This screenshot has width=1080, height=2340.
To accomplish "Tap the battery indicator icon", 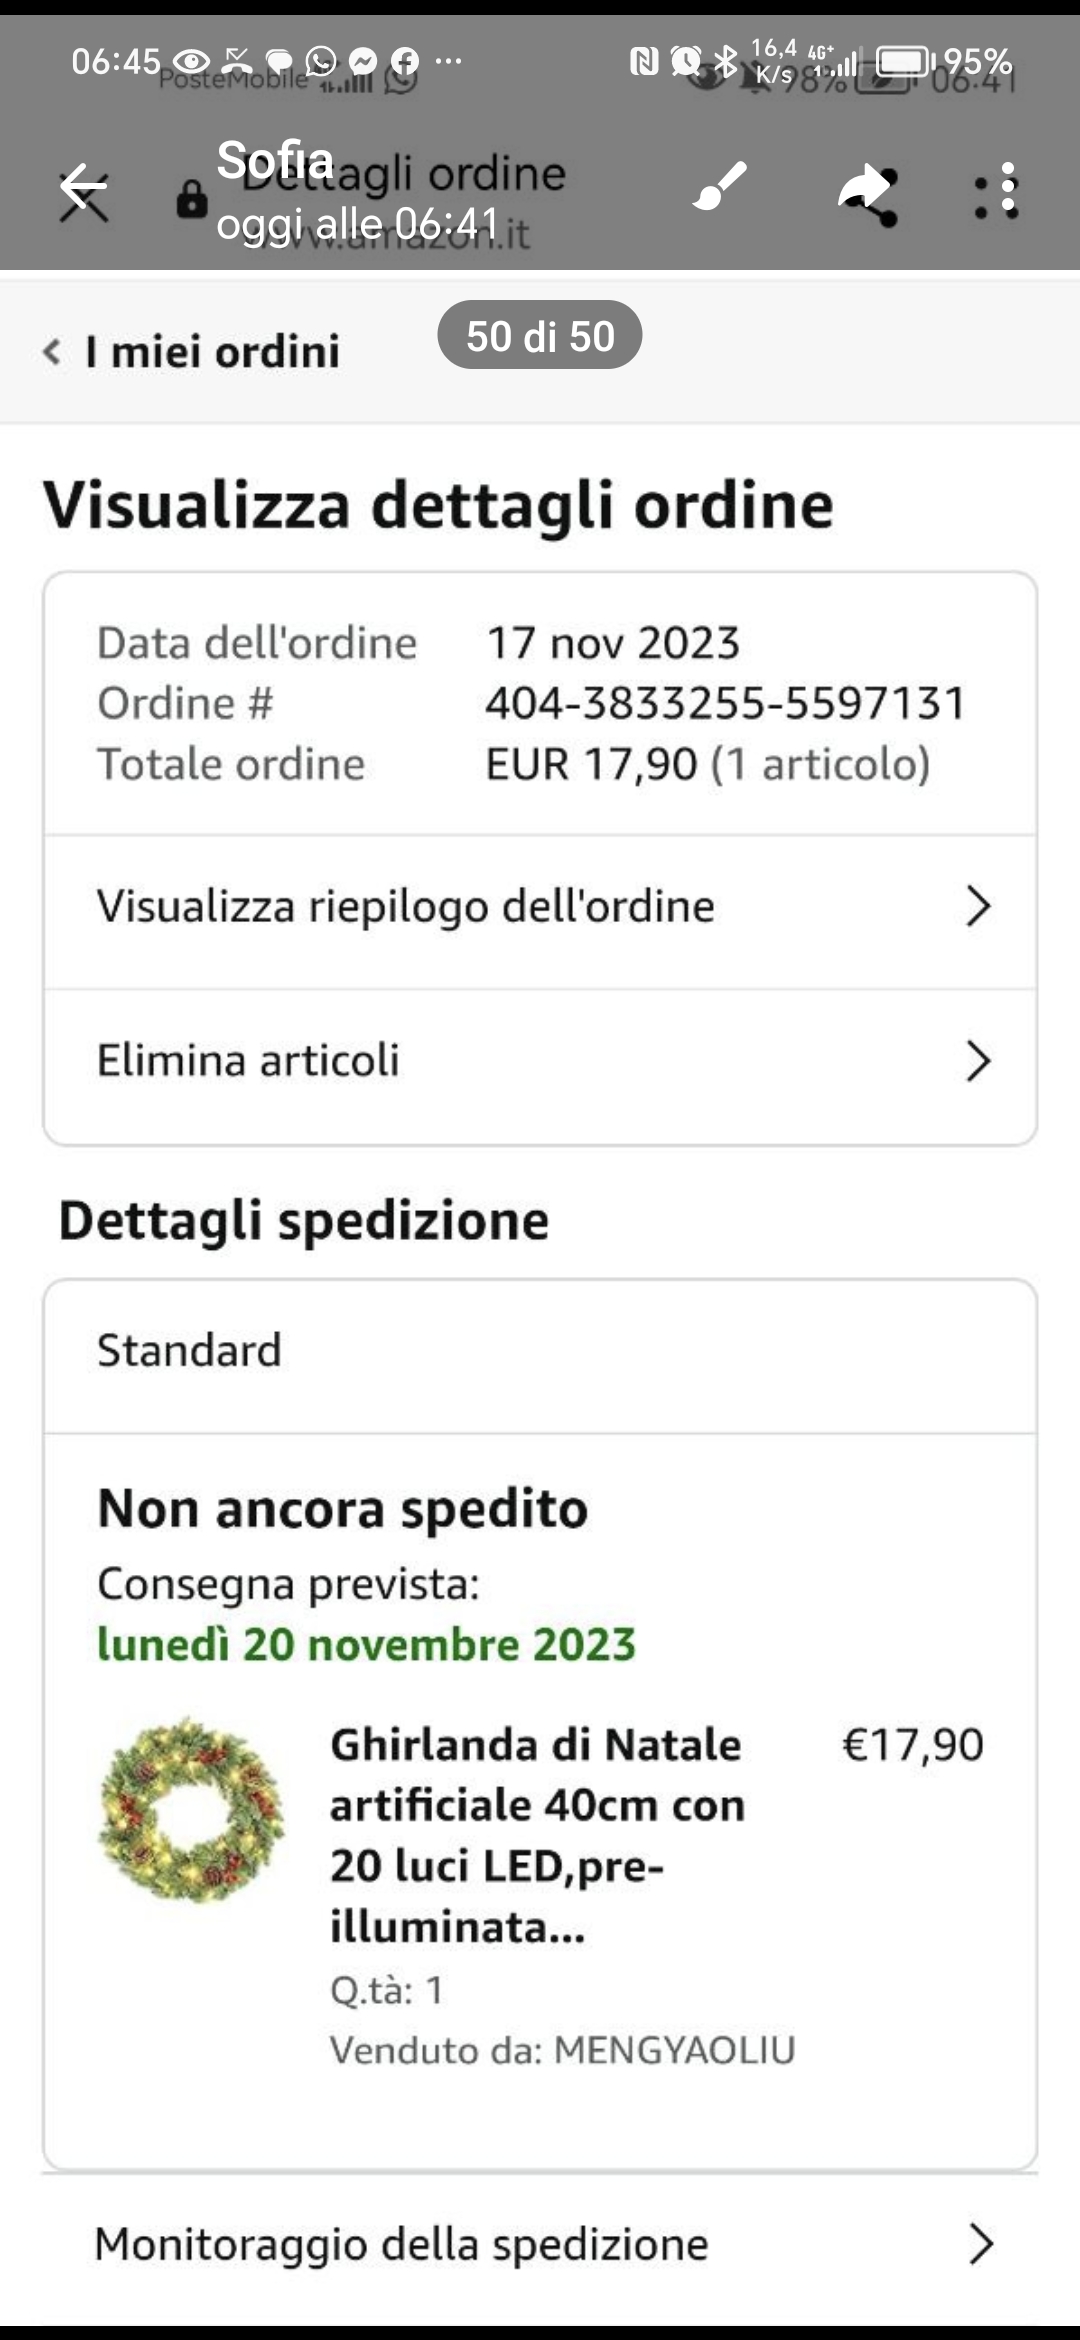I will [x=903, y=62].
